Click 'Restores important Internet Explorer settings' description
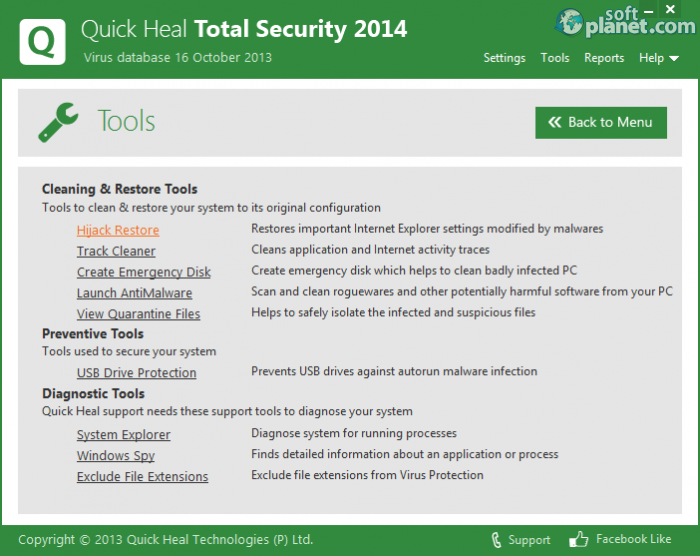Image resolution: width=700 pixels, height=556 pixels. coord(427,229)
